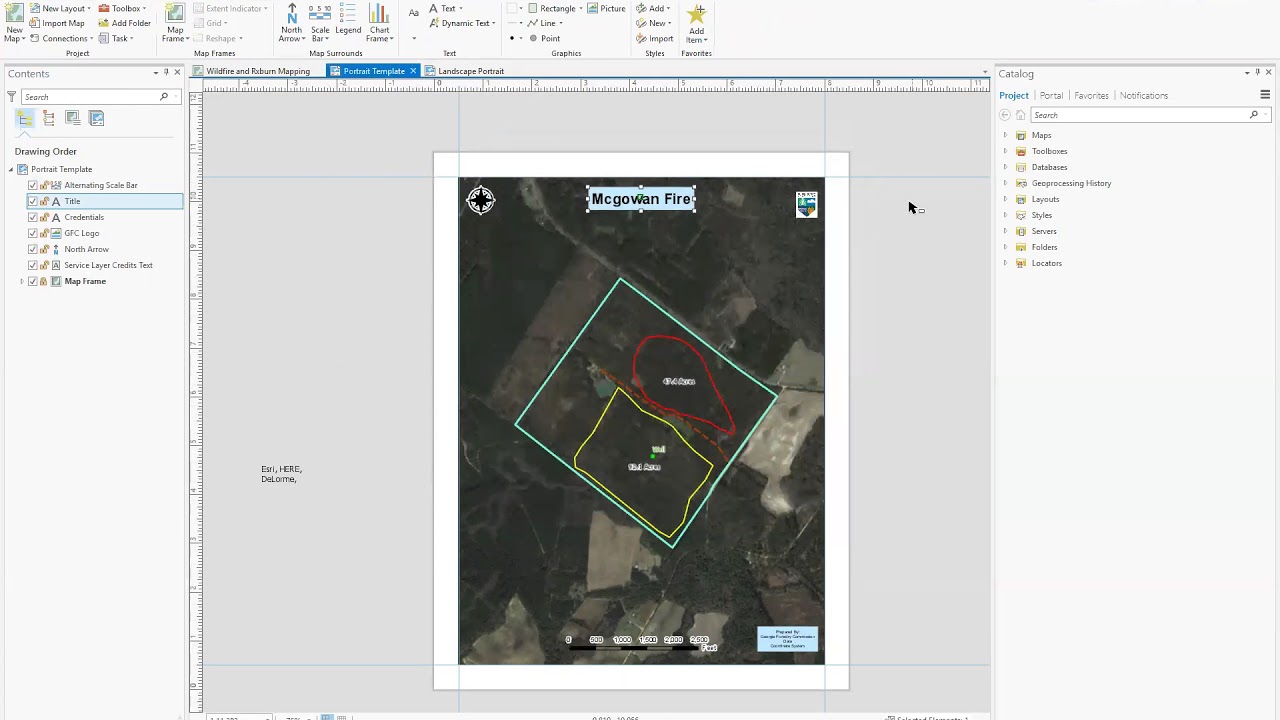
Task: Select the fourth Contents list view icon
Action: [x=96, y=118]
